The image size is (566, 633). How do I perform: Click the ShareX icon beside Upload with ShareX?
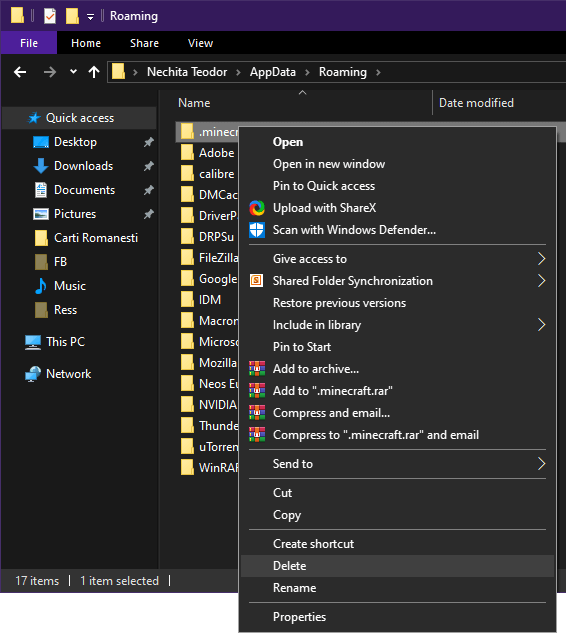pyautogui.click(x=257, y=208)
